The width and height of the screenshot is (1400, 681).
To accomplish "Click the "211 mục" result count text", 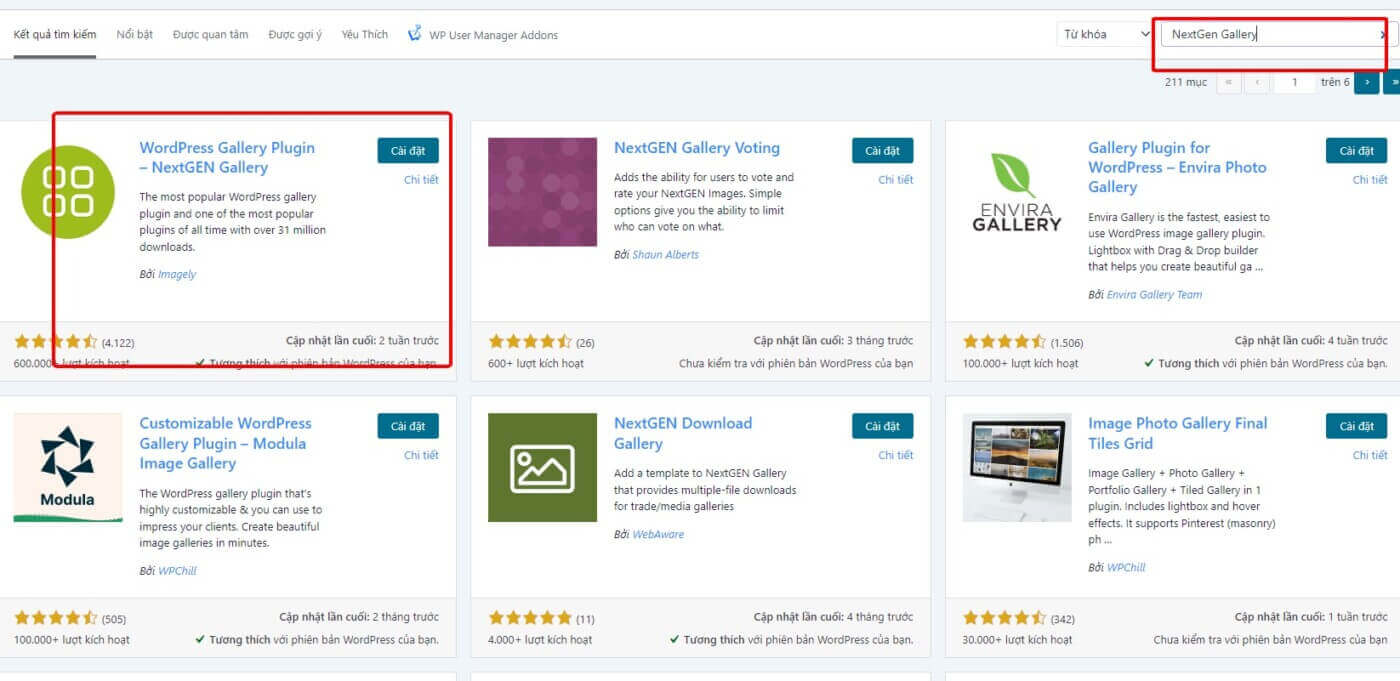I will (x=1186, y=82).
